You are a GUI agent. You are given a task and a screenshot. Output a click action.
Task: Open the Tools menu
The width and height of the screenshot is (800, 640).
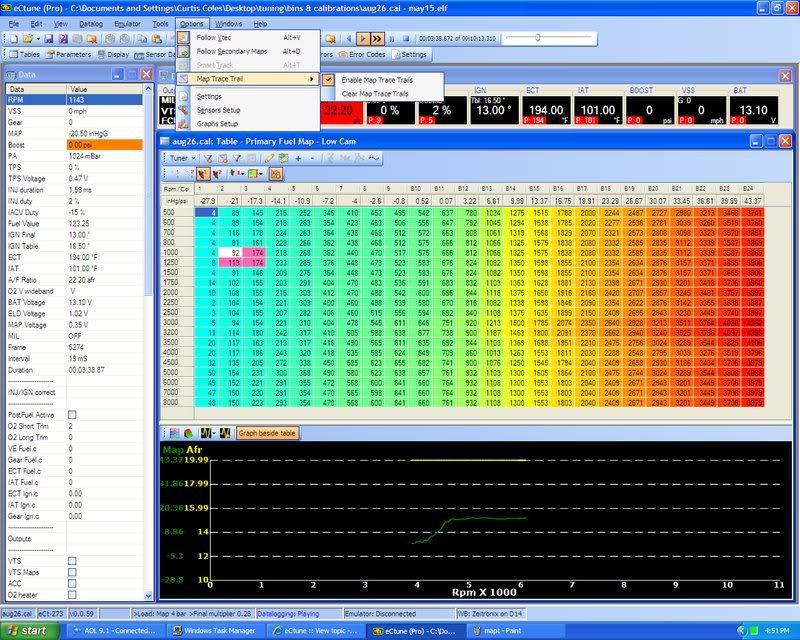(x=160, y=24)
